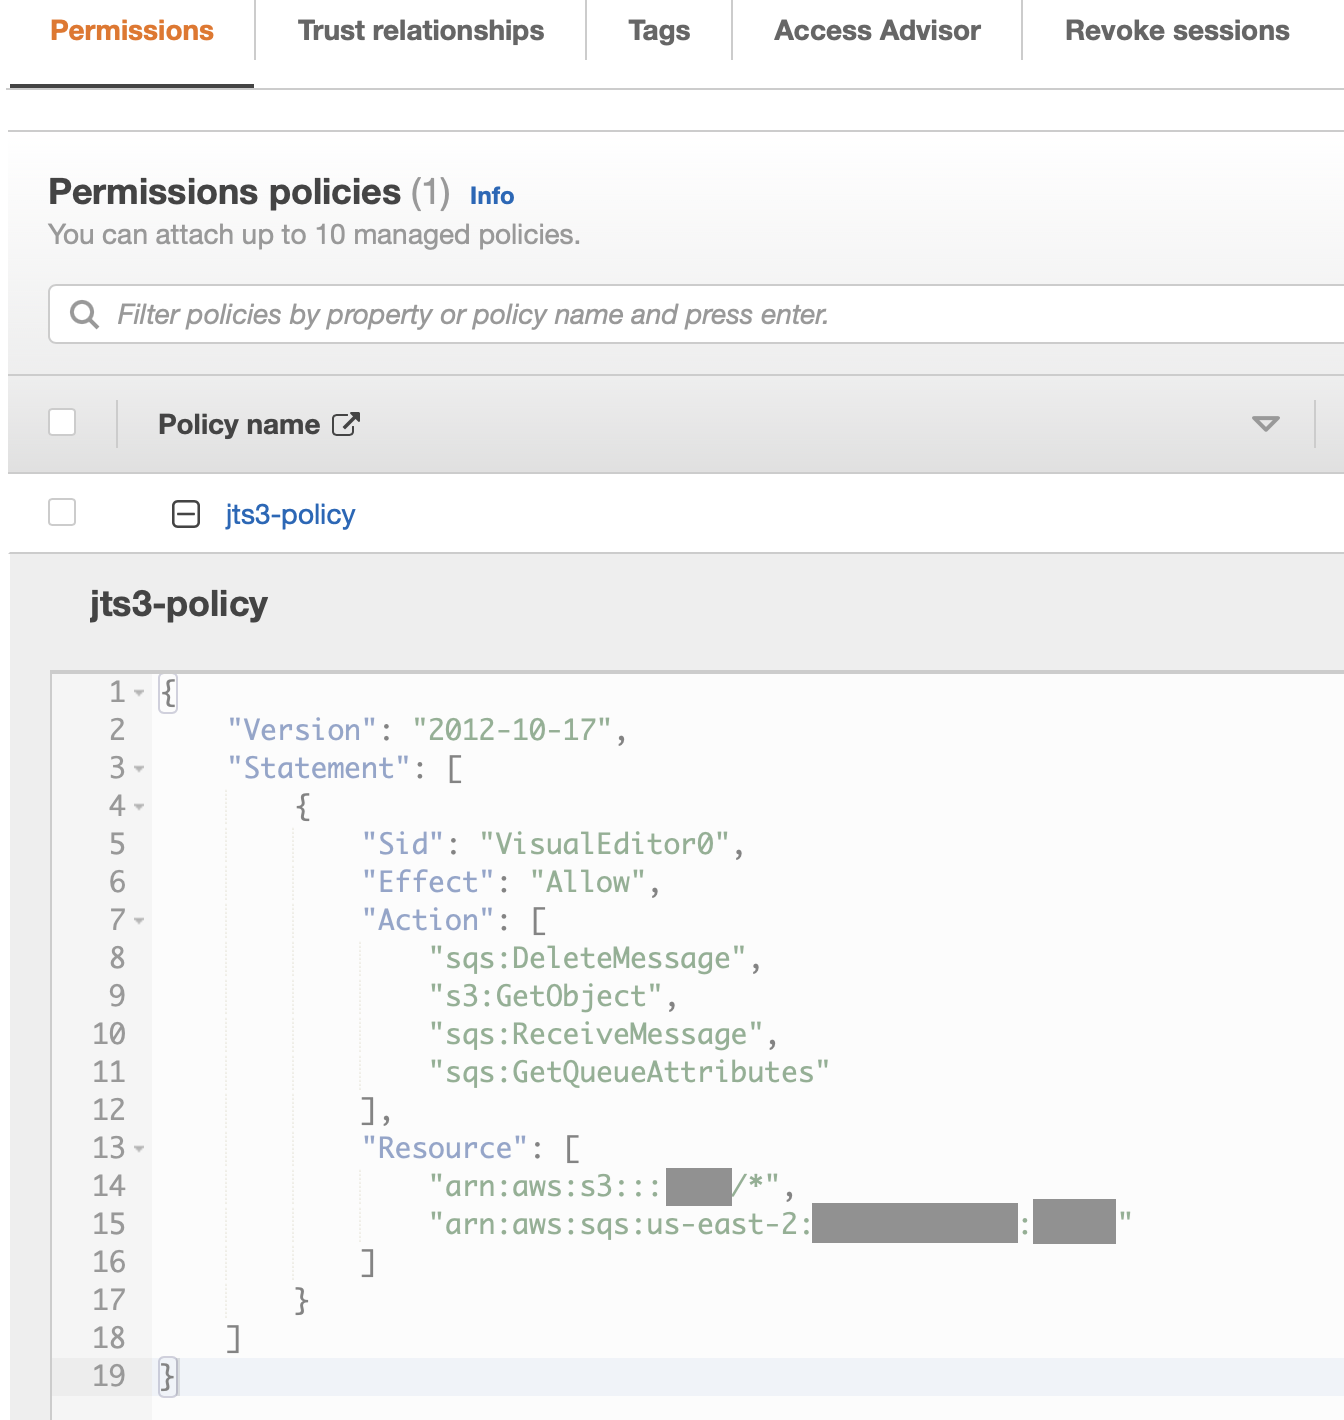Click line number 10 in the gutter

(109, 1034)
